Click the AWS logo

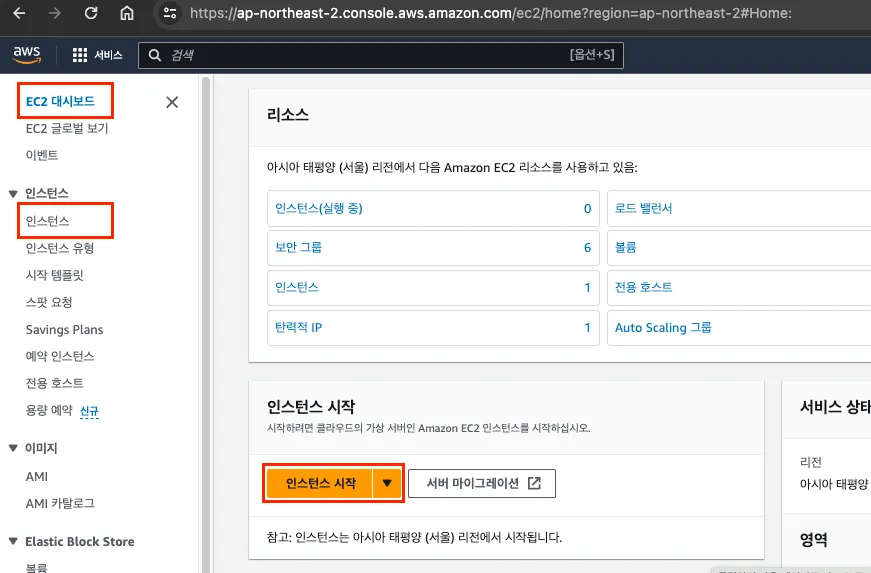(x=27, y=54)
